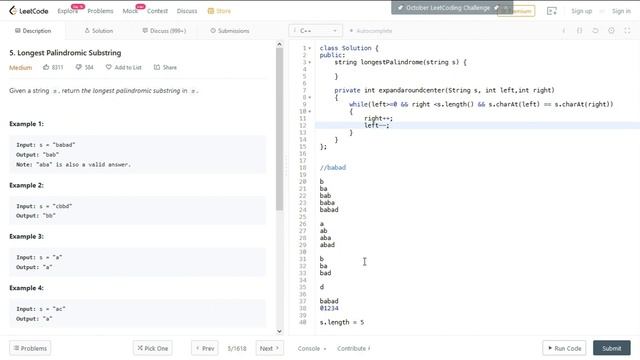
Task: Click the Medium difficulty label
Action: (20, 67)
